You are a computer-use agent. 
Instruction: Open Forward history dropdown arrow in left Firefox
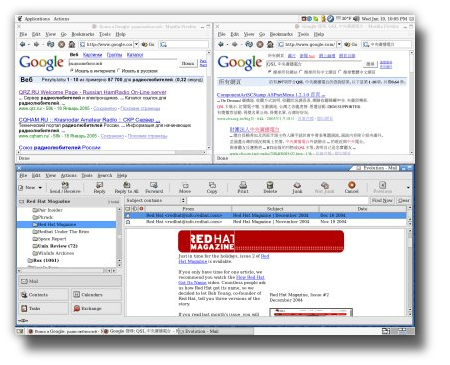tap(42, 44)
